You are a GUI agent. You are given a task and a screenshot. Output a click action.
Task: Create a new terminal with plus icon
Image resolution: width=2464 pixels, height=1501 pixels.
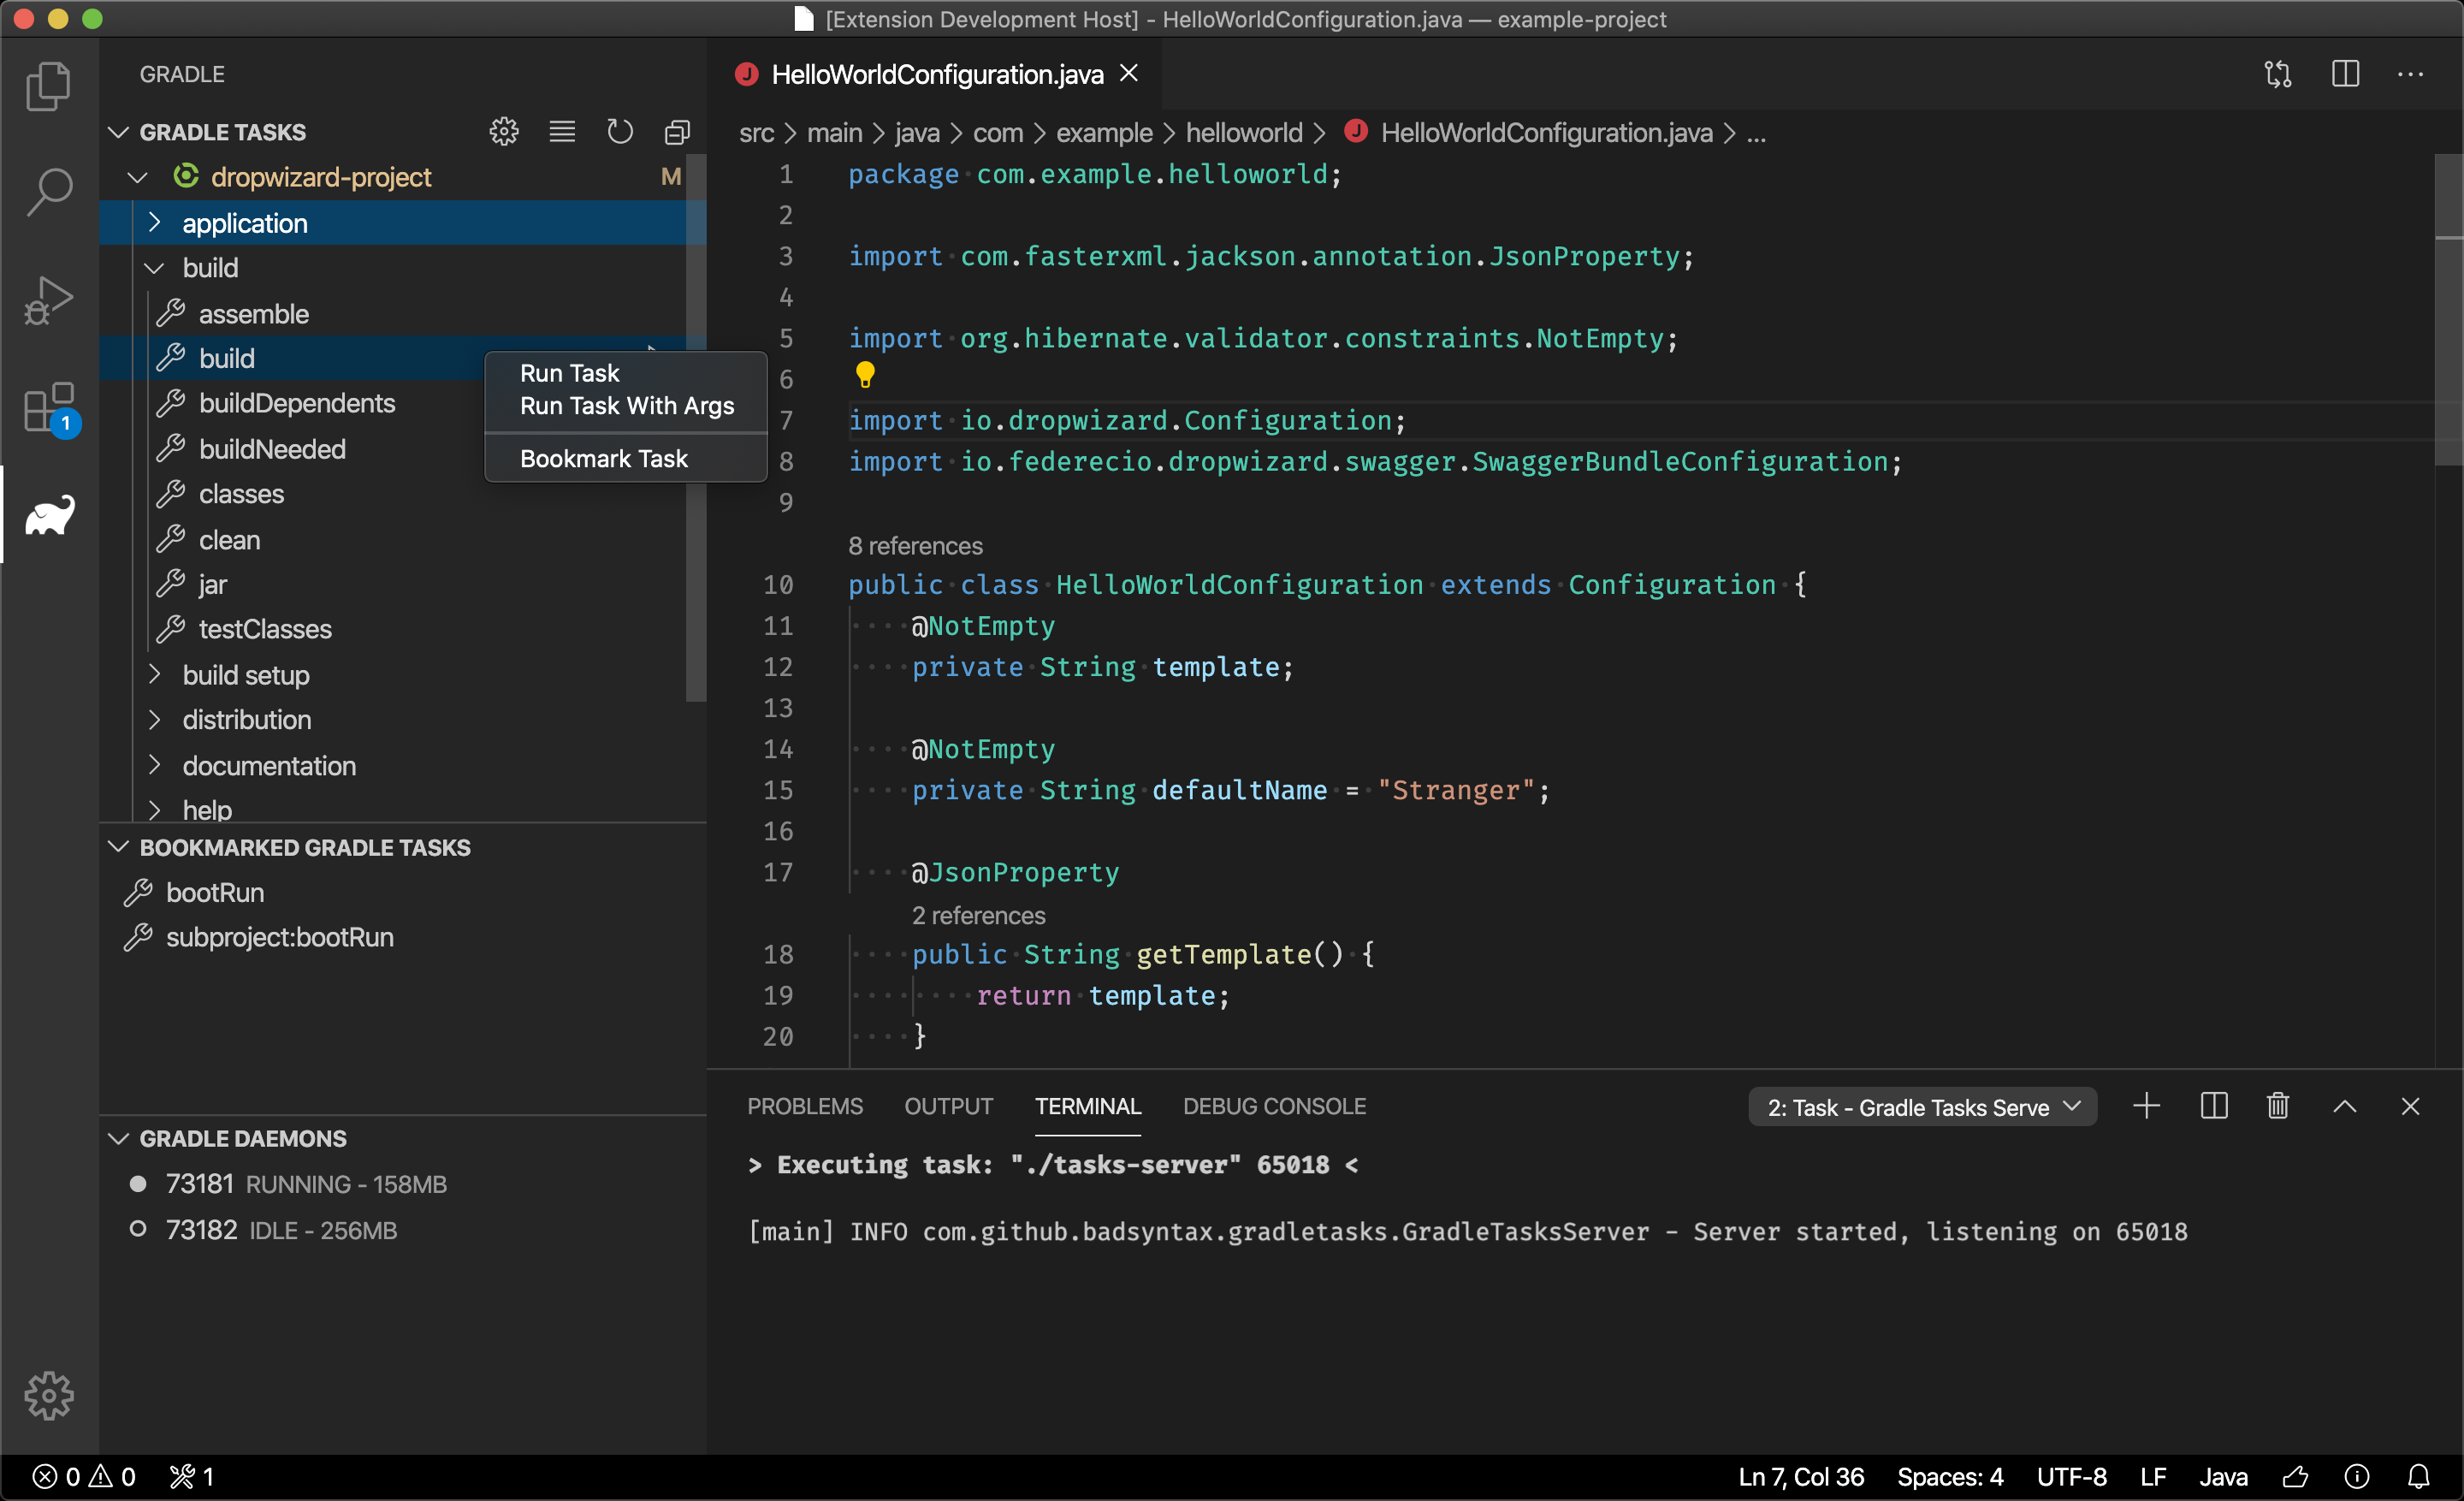click(2146, 1106)
